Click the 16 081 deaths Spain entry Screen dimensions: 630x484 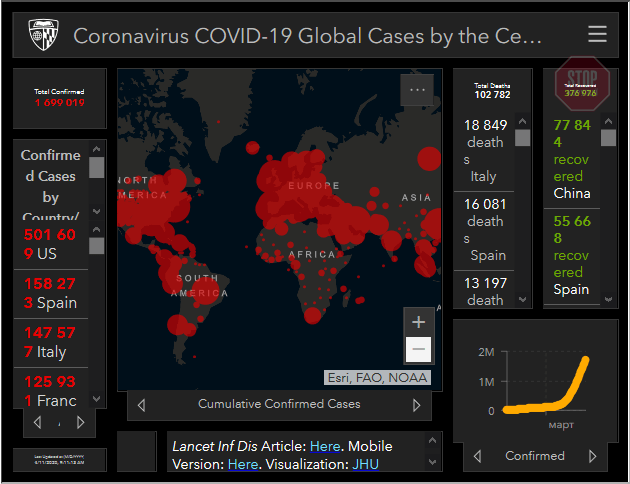tap(484, 230)
